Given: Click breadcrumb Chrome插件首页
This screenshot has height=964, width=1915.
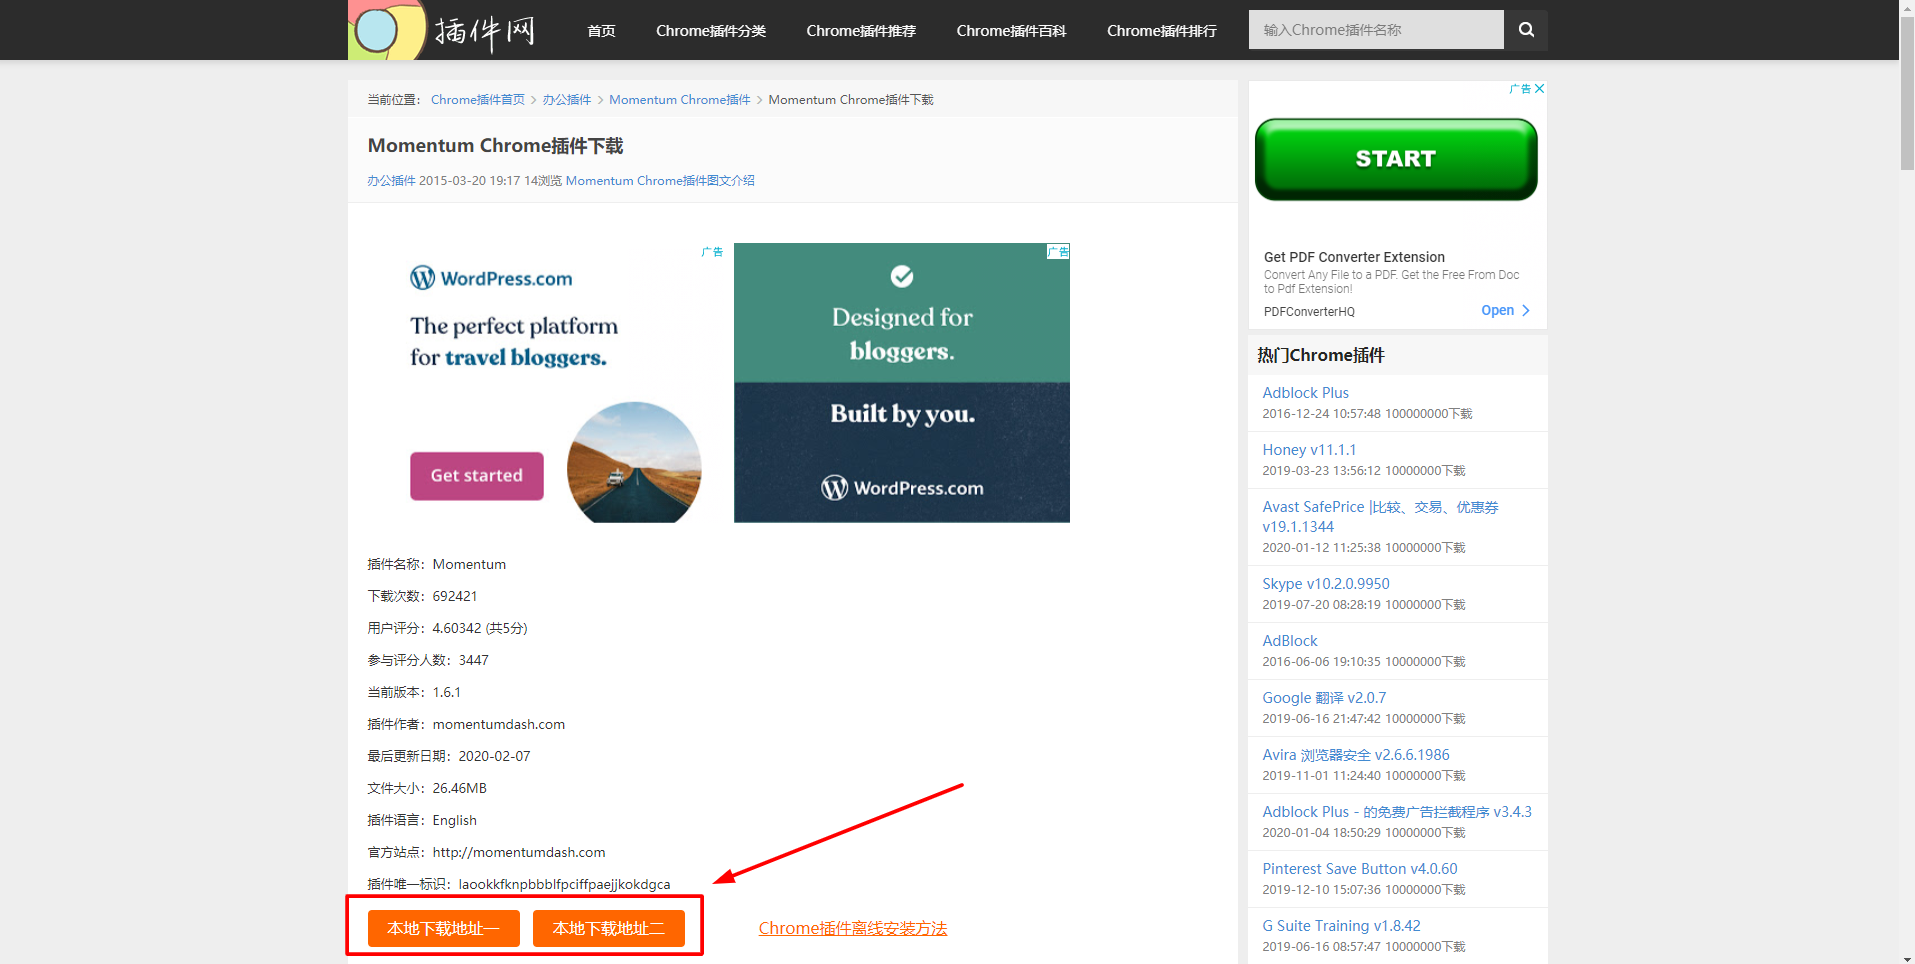Looking at the screenshot, I should 478,100.
